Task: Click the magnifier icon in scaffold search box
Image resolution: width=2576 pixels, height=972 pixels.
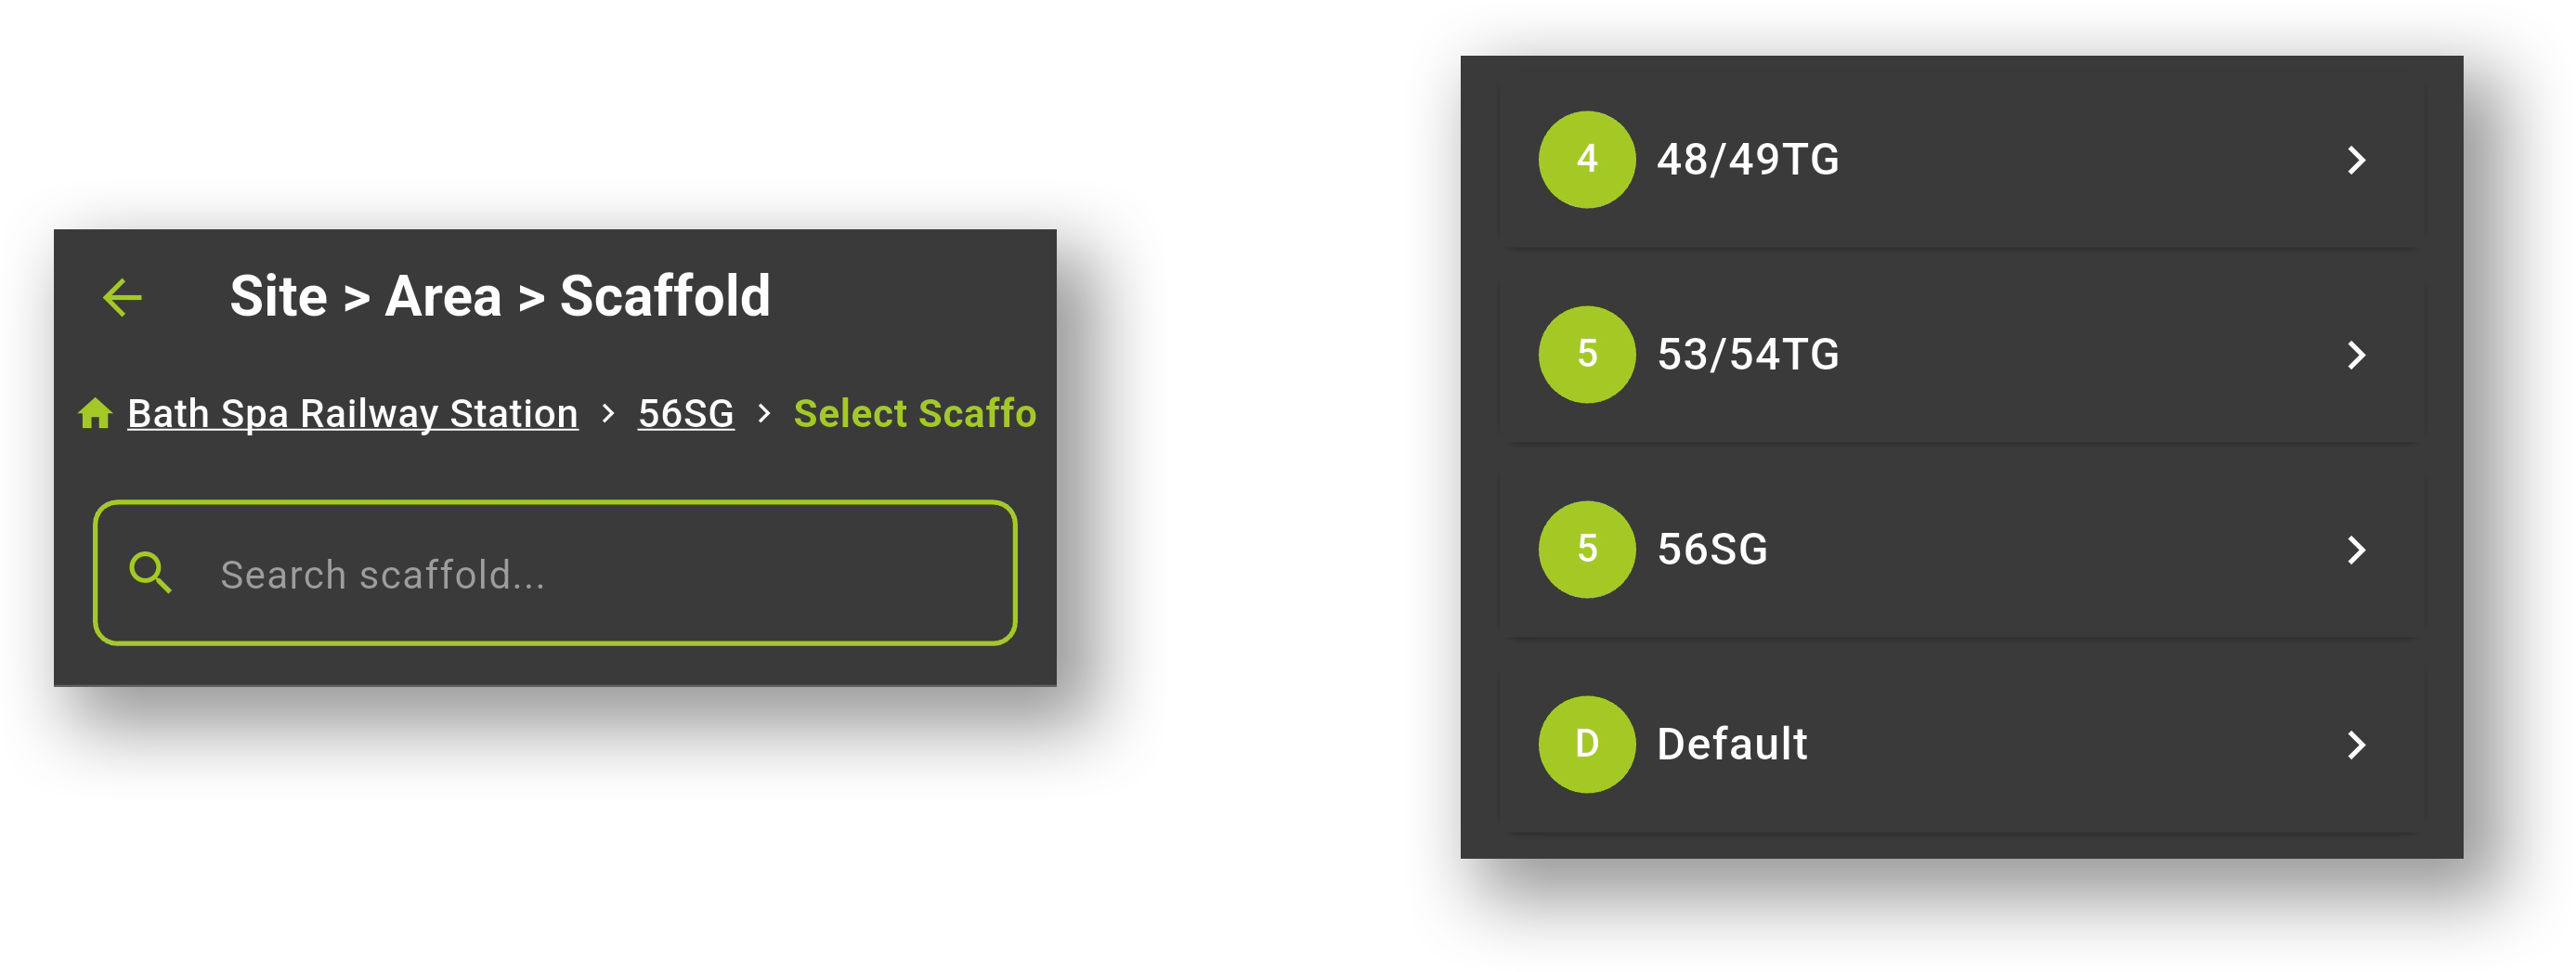Action: [x=150, y=573]
